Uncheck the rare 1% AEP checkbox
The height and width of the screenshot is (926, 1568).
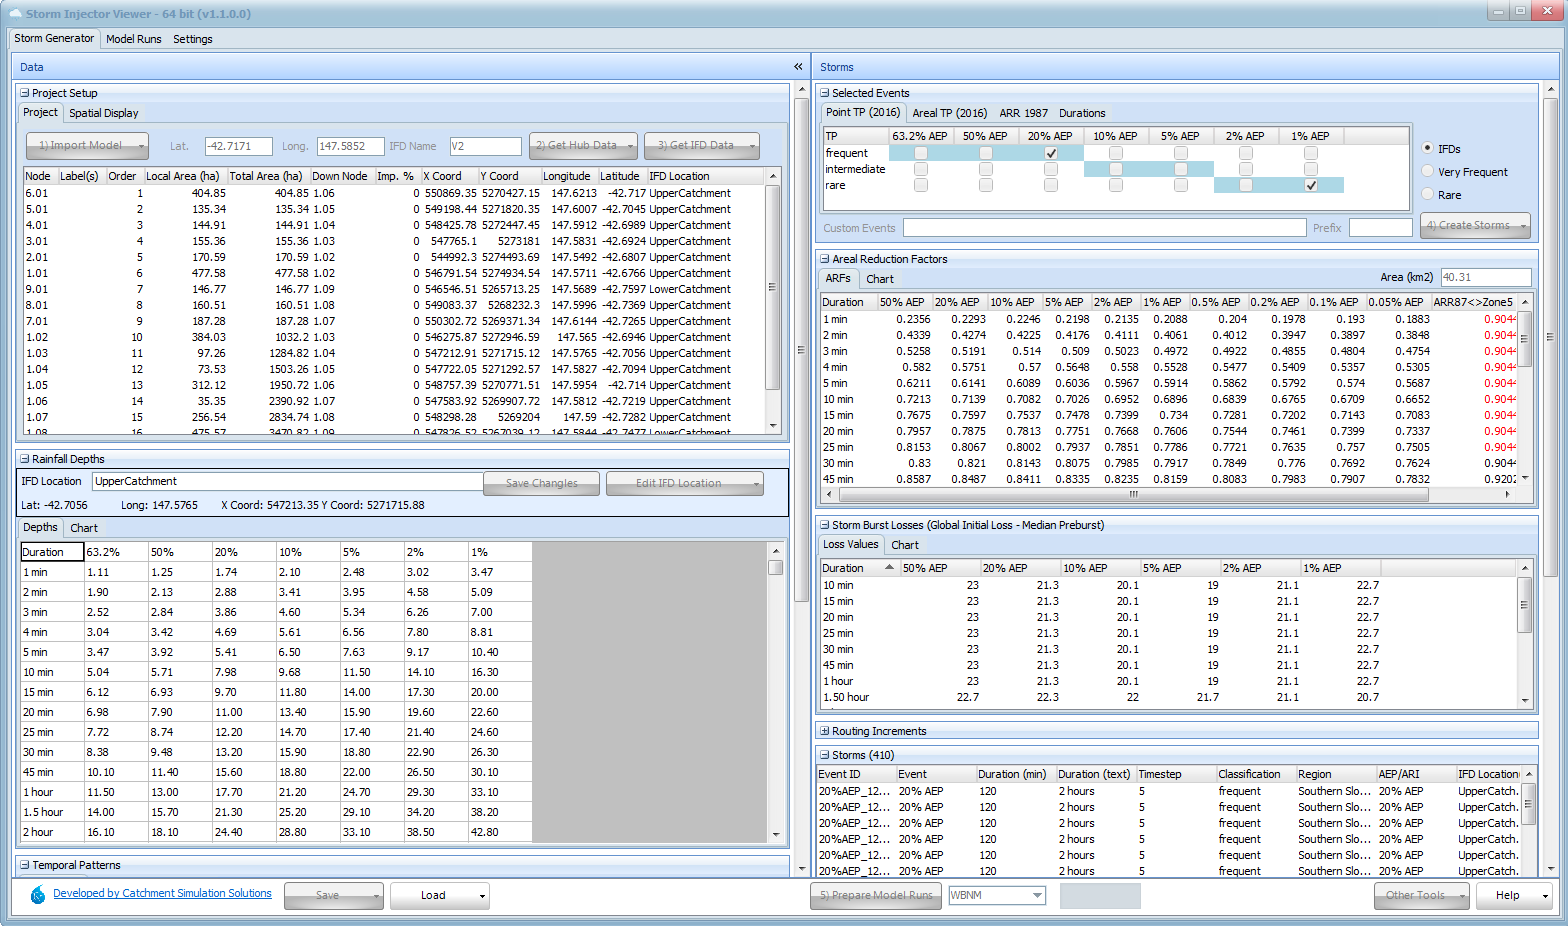click(x=1311, y=185)
